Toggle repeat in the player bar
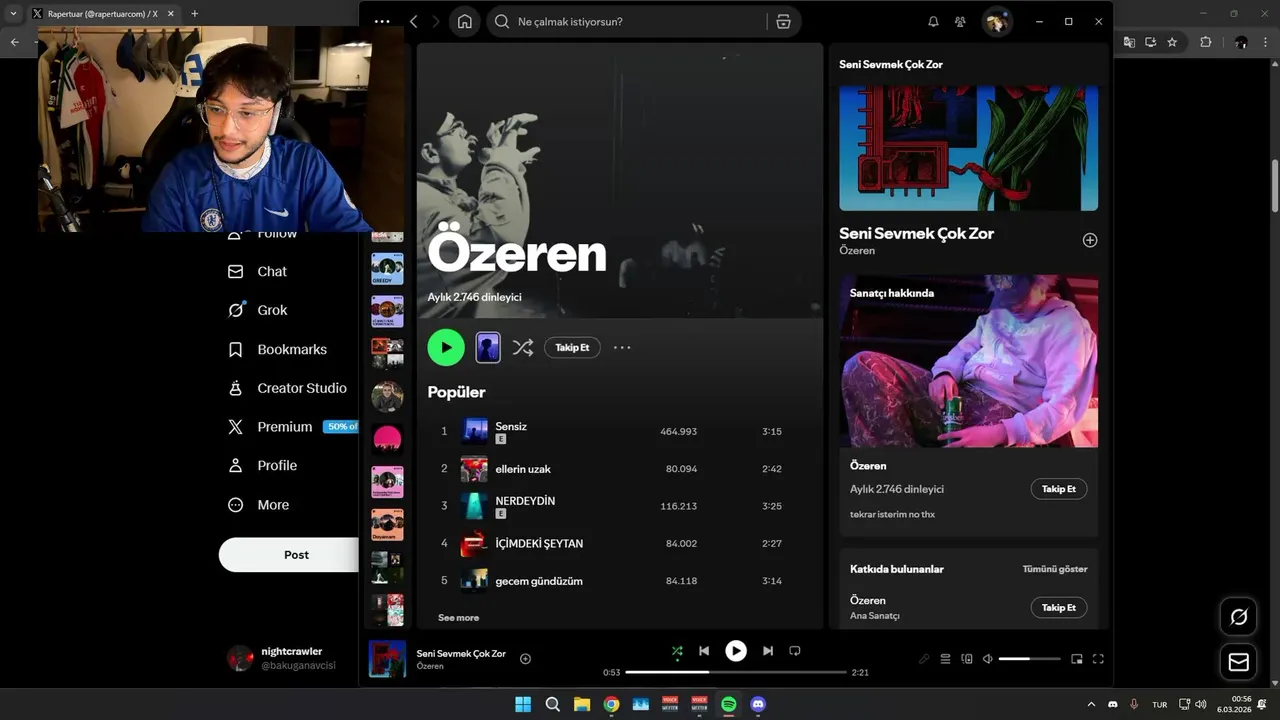1280x720 pixels. coord(795,651)
